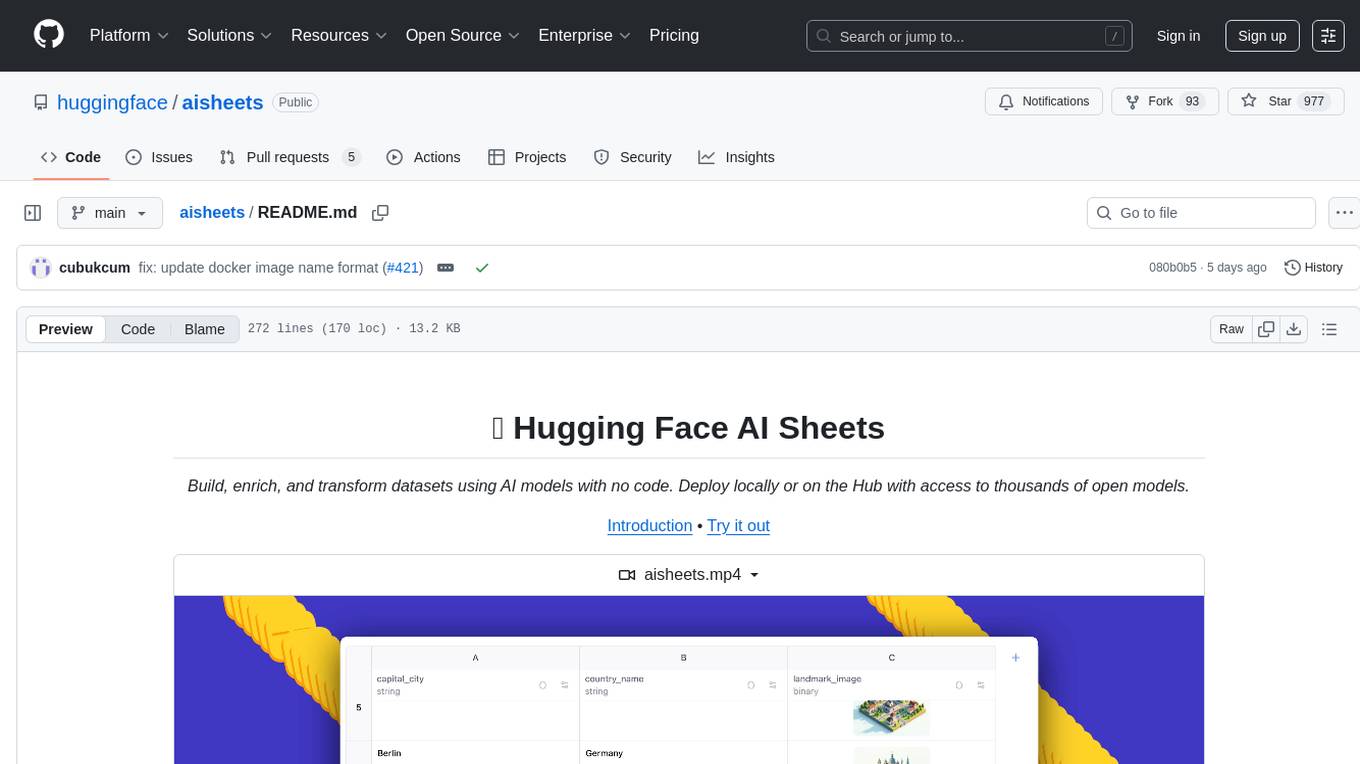This screenshot has width=1360, height=764.
Task: View the green check status icon
Action: click(482, 267)
